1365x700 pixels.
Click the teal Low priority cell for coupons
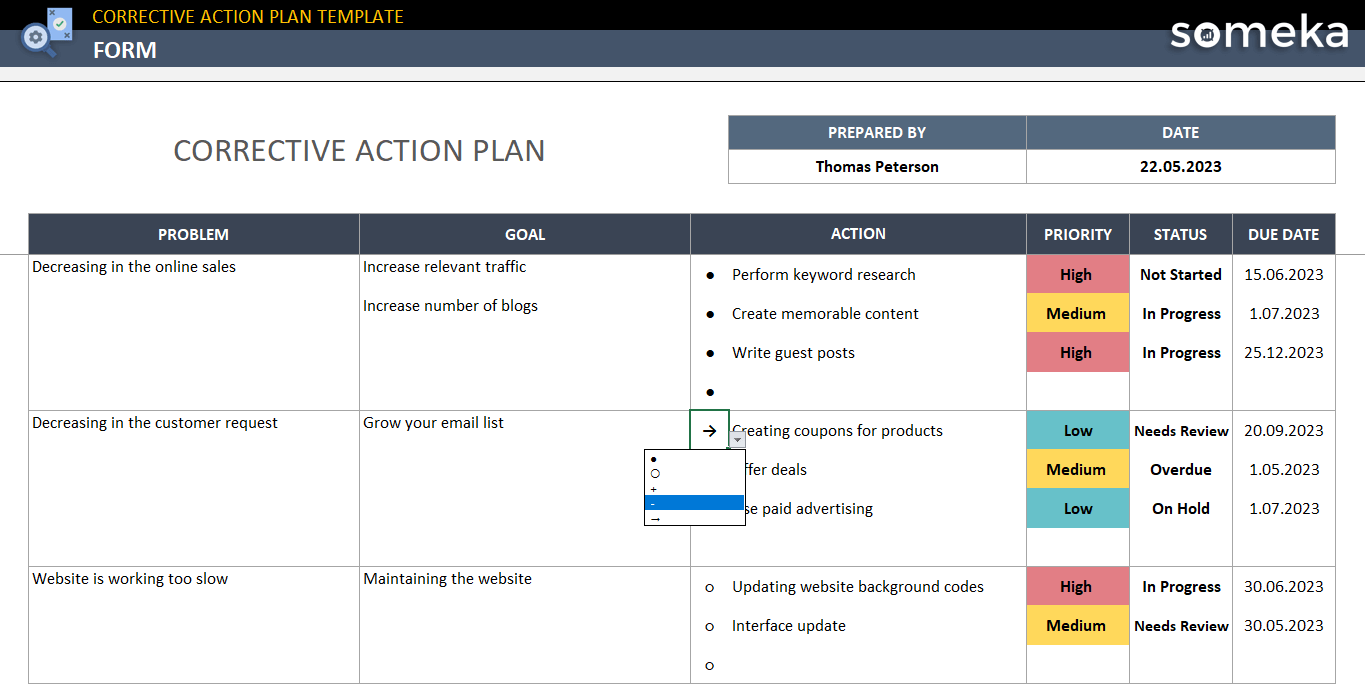click(1077, 431)
